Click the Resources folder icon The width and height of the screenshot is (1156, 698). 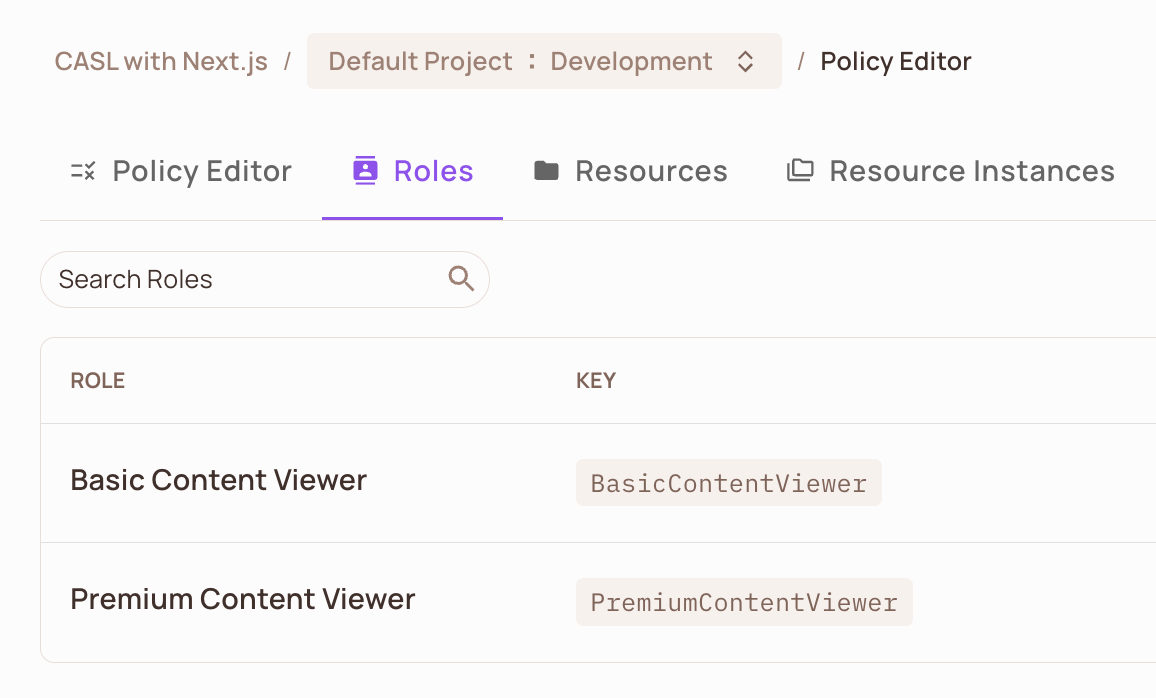pyautogui.click(x=546, y=170)
